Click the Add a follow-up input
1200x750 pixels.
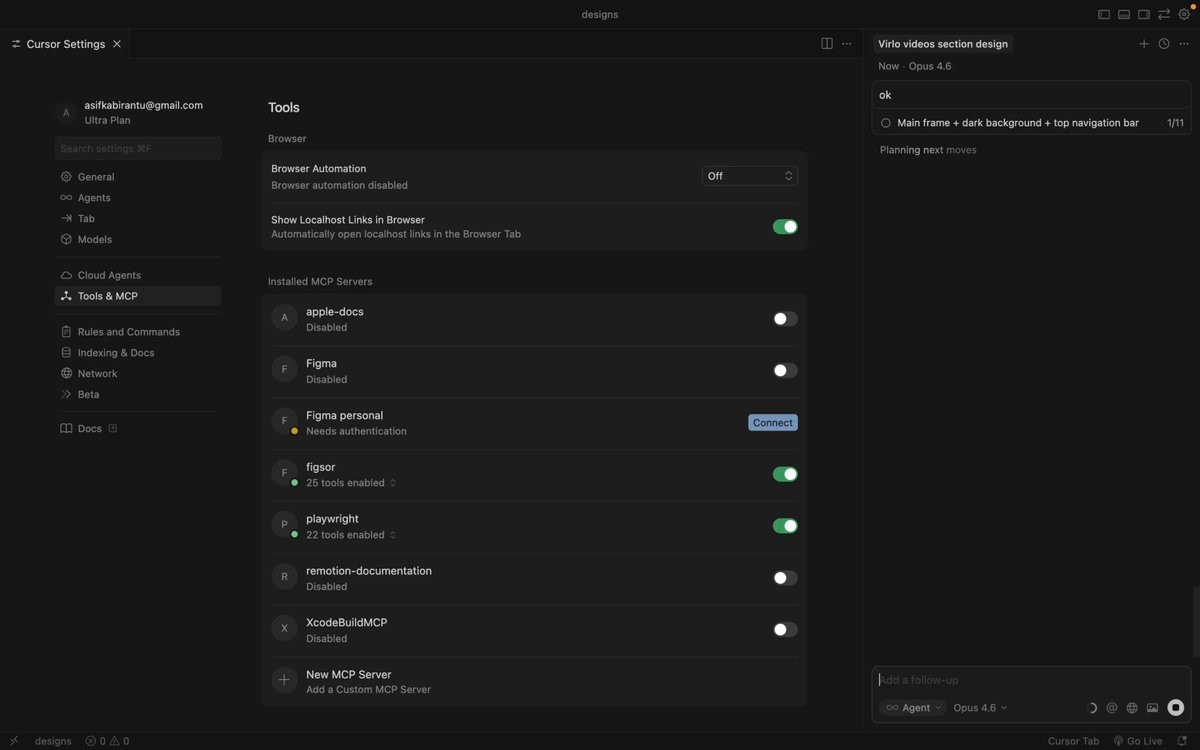point(1031,680)
